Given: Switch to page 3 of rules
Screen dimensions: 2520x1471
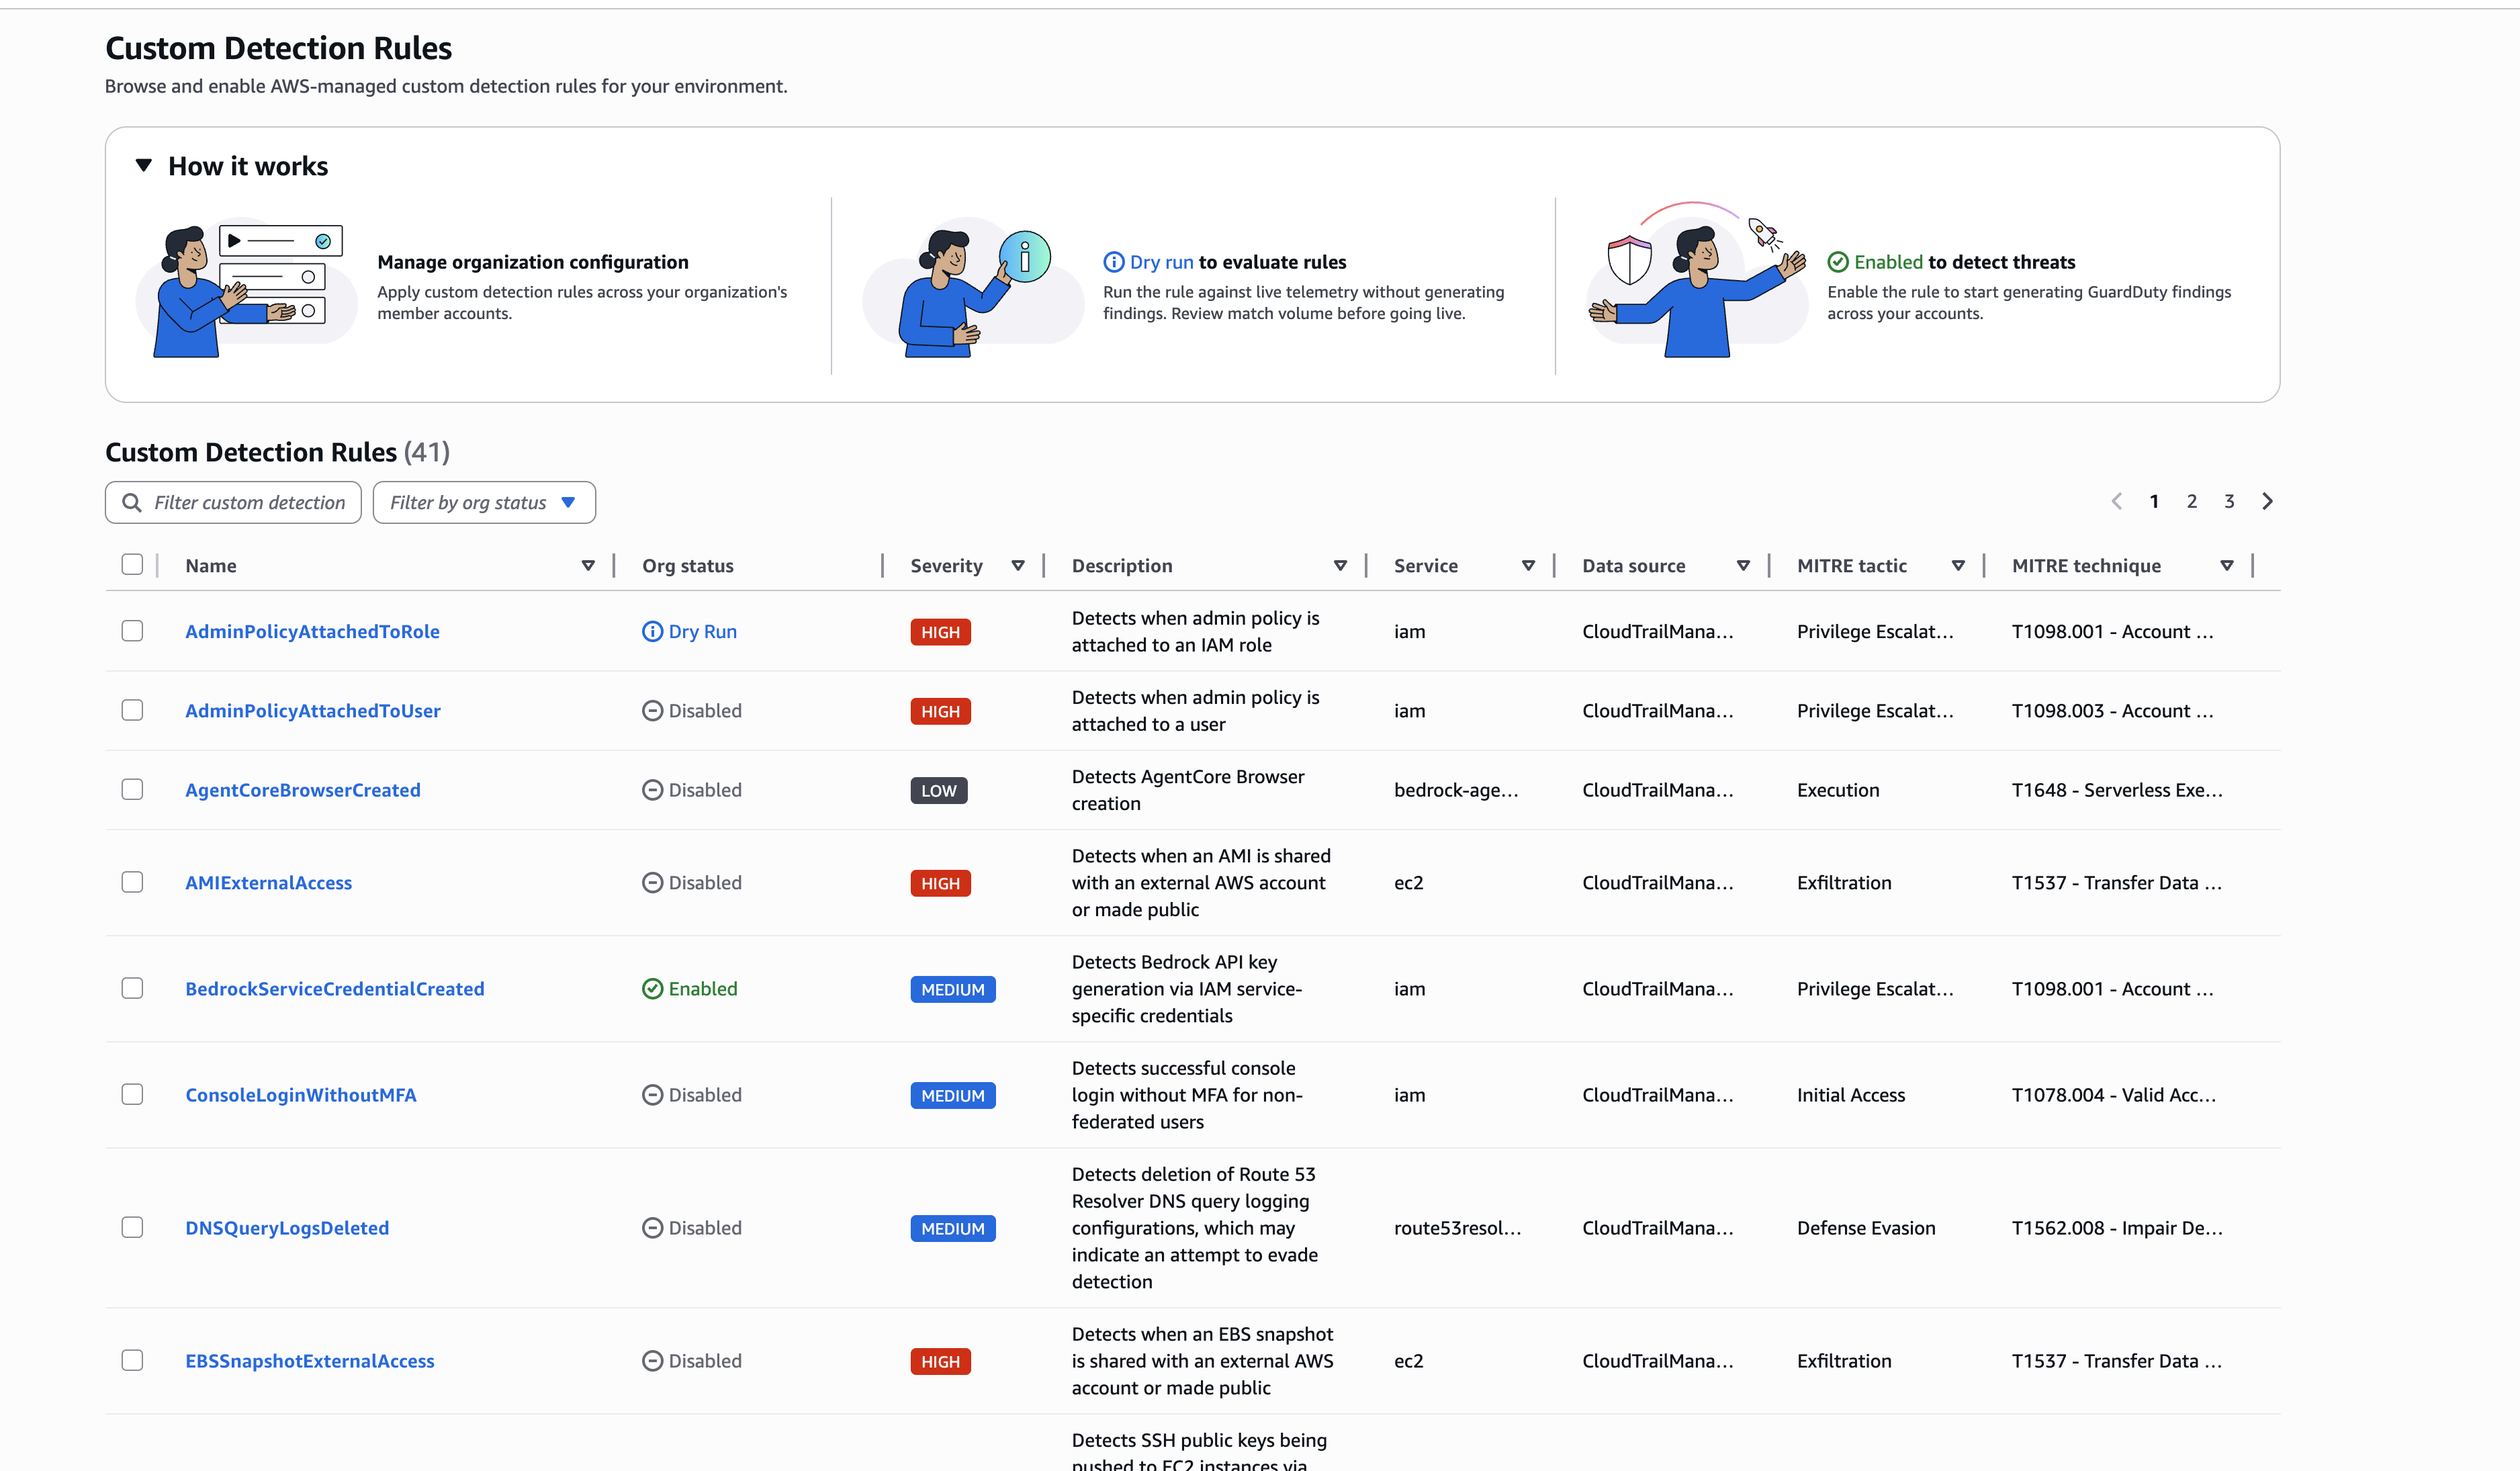Looking at the screenshot, I should [x=2229, y=501].
